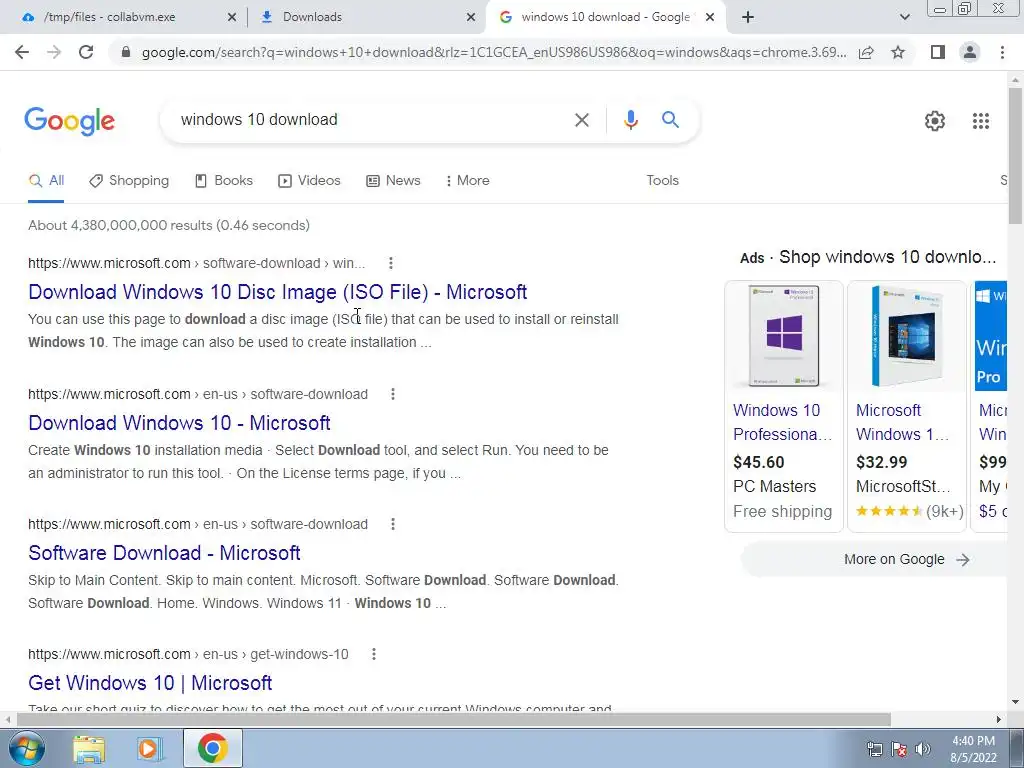Click the vertical page scrollbar thumb

1015,155
